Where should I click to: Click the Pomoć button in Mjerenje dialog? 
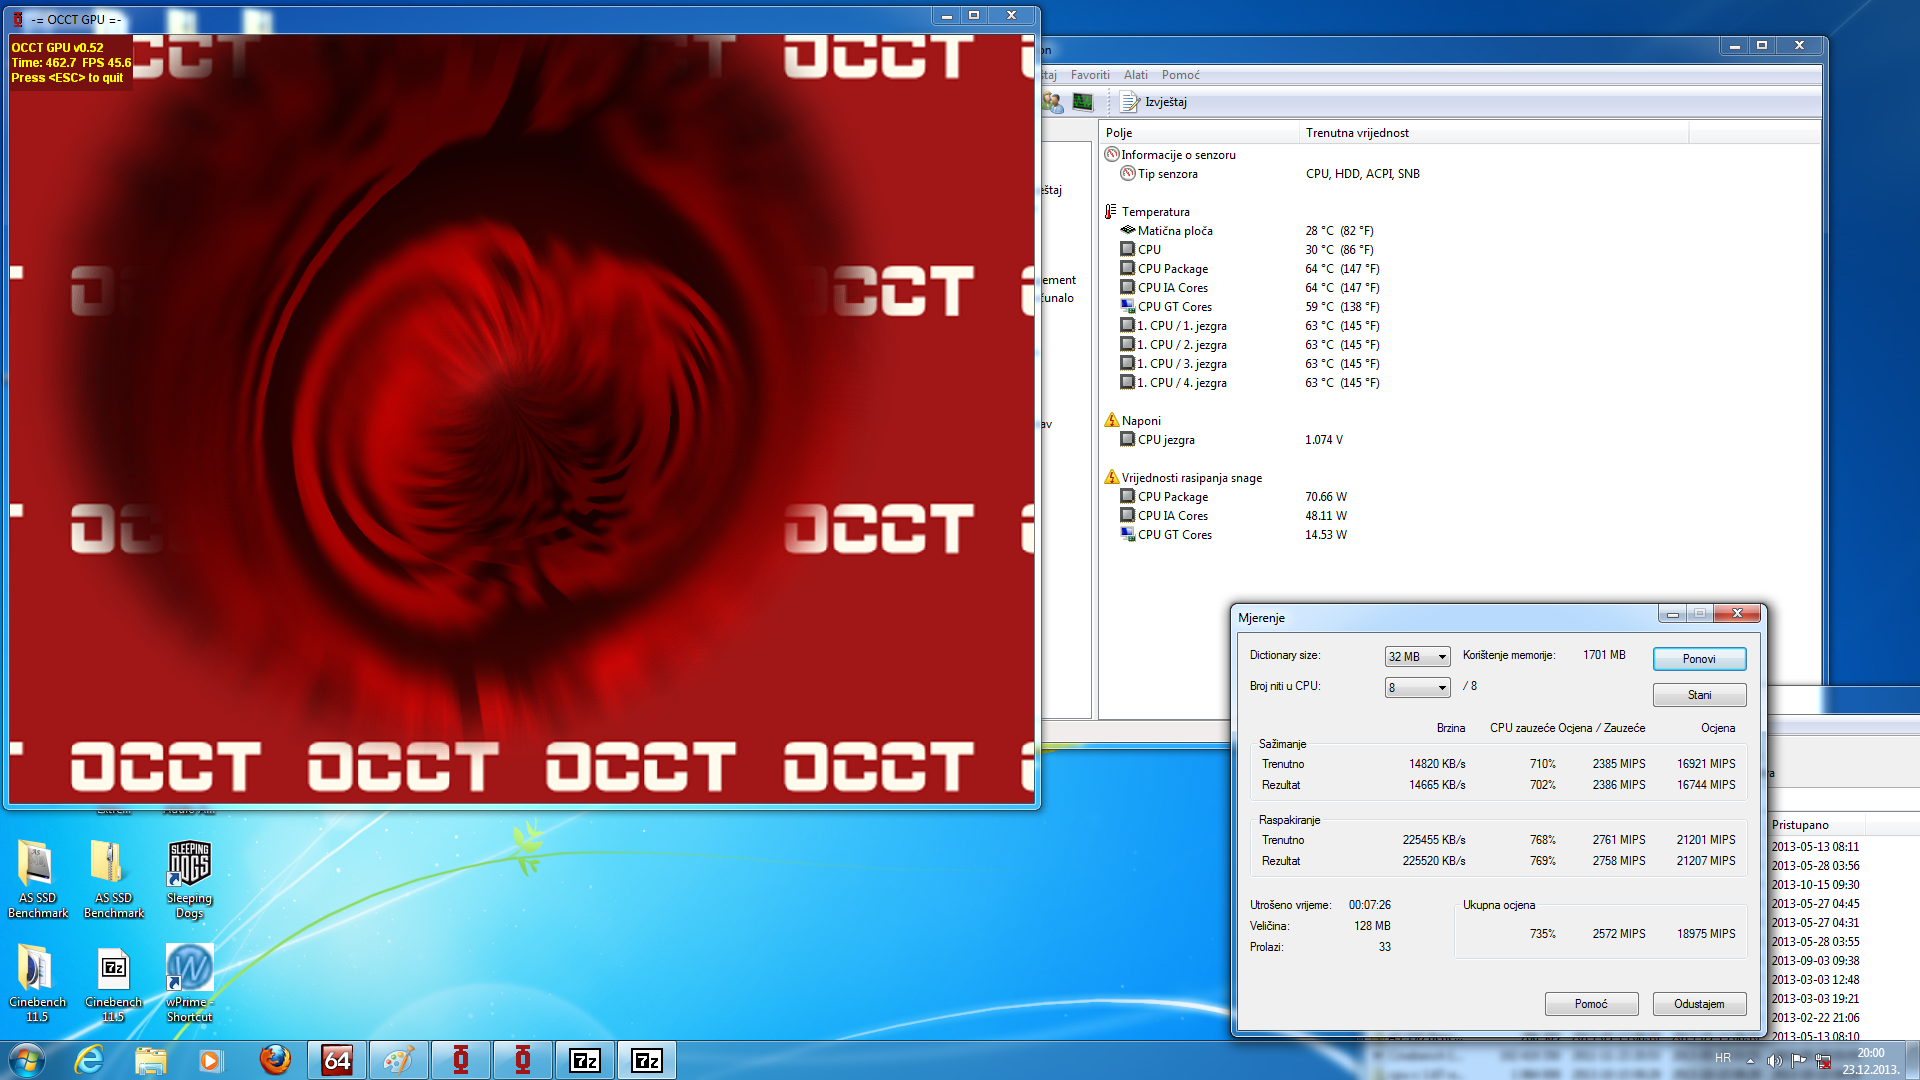(1591, 1004)
